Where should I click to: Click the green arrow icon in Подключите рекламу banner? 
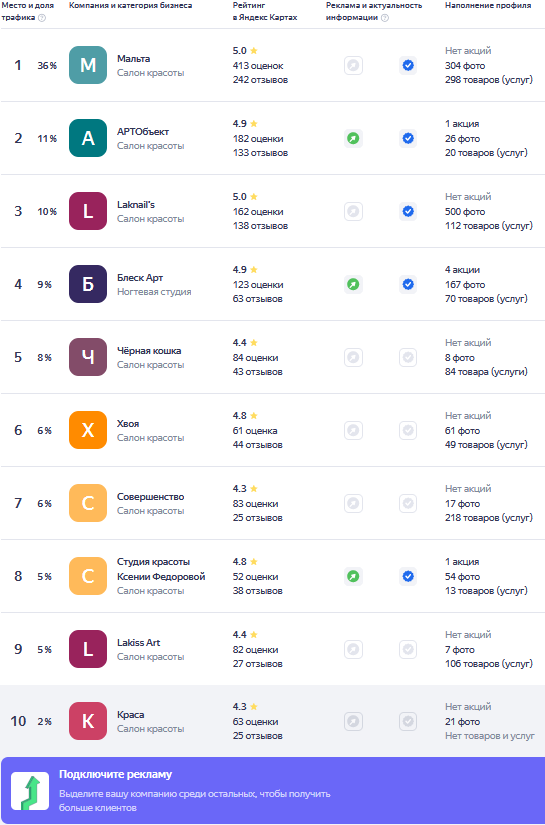30,791
